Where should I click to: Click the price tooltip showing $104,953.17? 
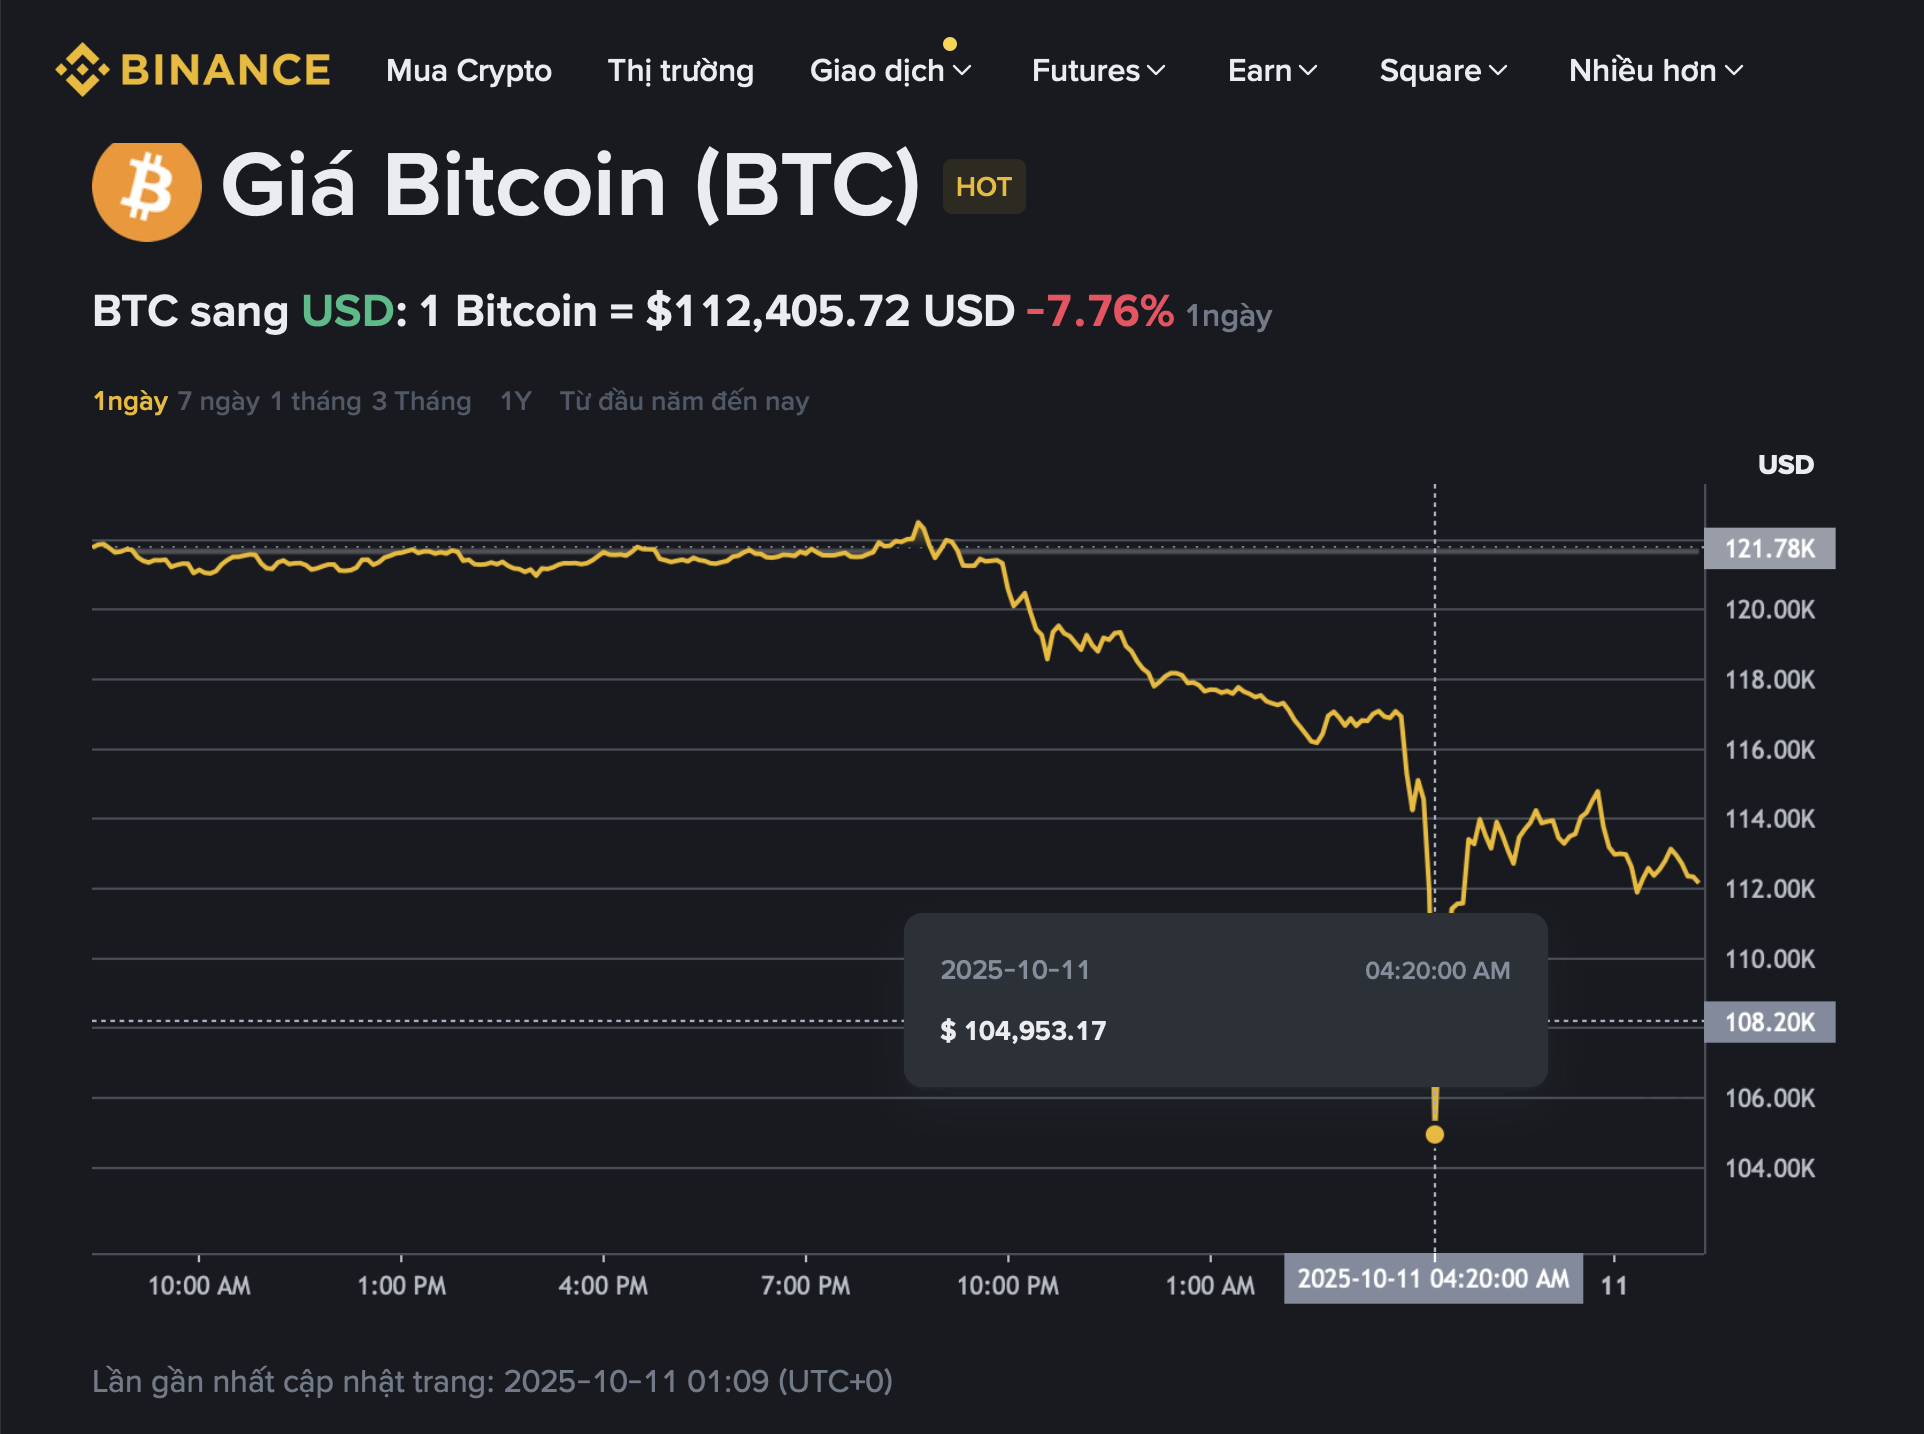[x=1226, y=1000]
